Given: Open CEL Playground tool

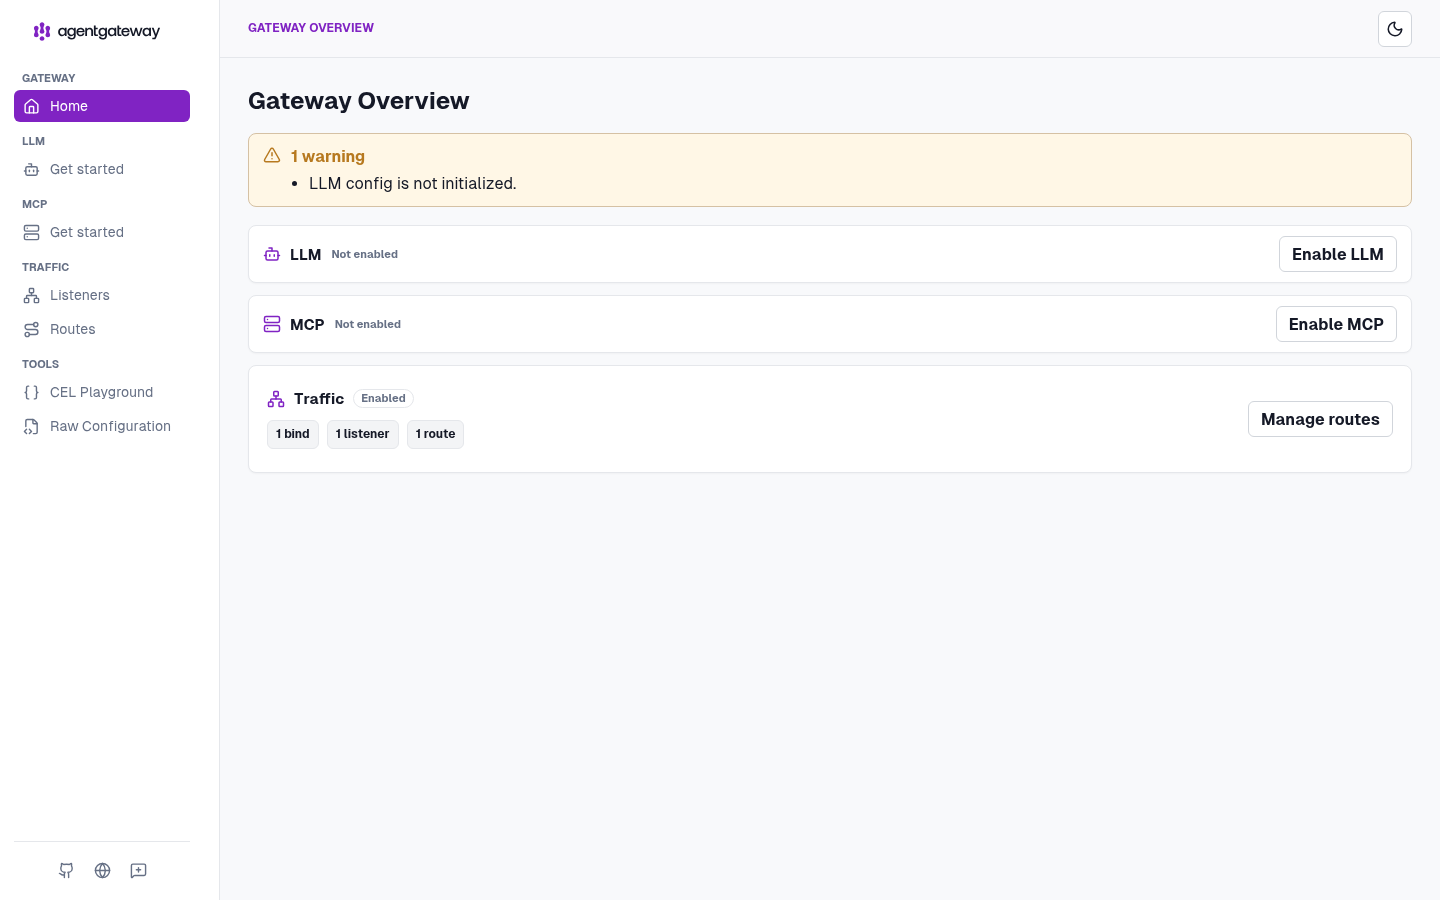Looking at the screenshot, I should (x=102, y=392).
